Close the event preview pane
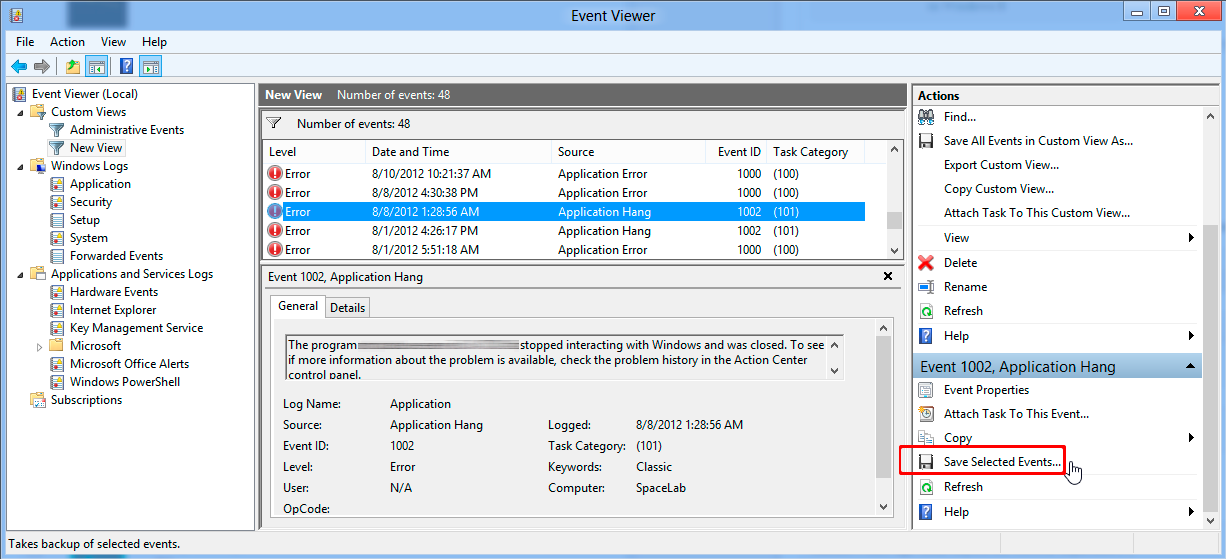This screenshot has height=559, width=1226. (888, 276)
